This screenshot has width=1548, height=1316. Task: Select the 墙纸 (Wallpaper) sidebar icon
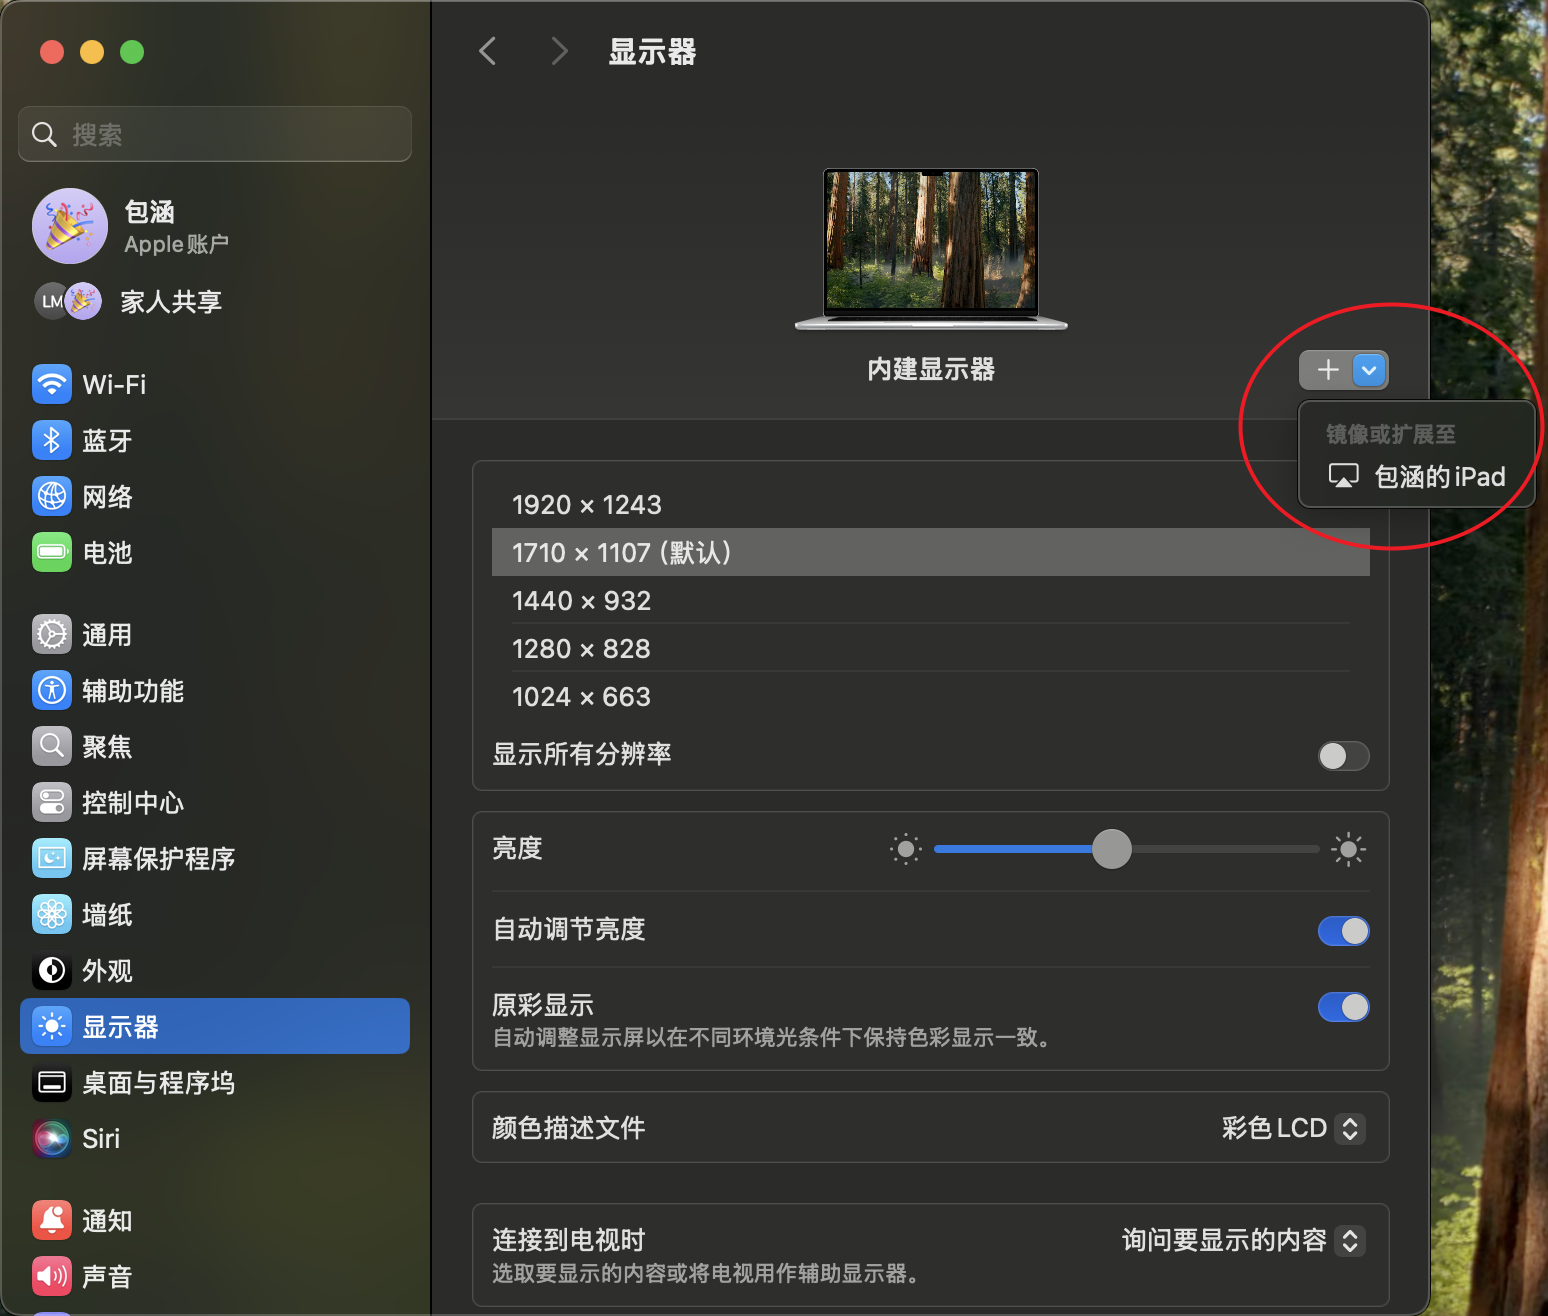point(51,914)
